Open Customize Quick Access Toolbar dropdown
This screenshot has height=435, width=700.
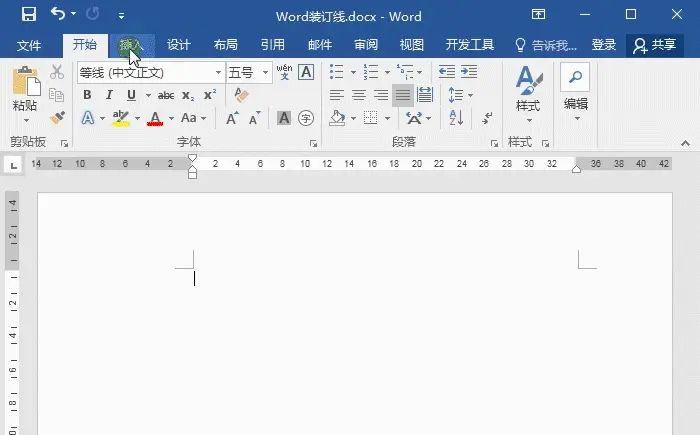(x=121, y=16)
